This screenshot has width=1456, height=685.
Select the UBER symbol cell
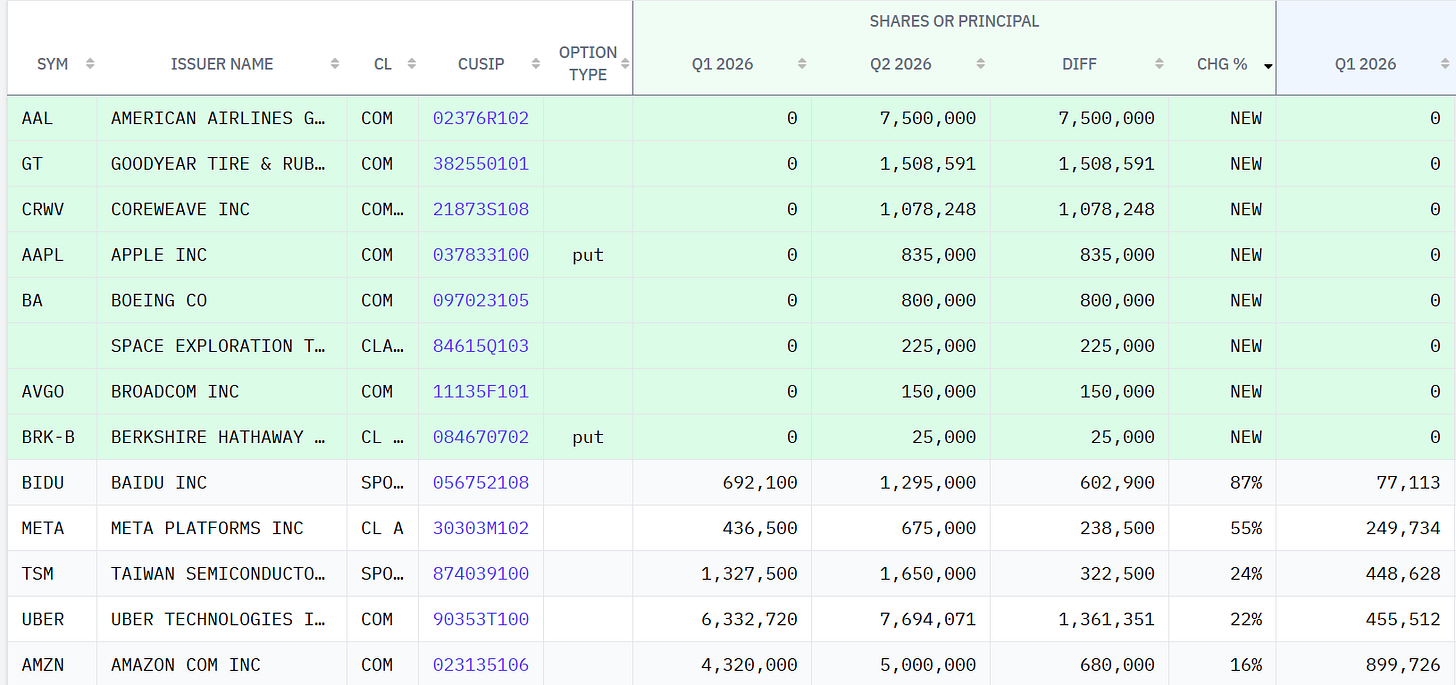click(52, 619)
